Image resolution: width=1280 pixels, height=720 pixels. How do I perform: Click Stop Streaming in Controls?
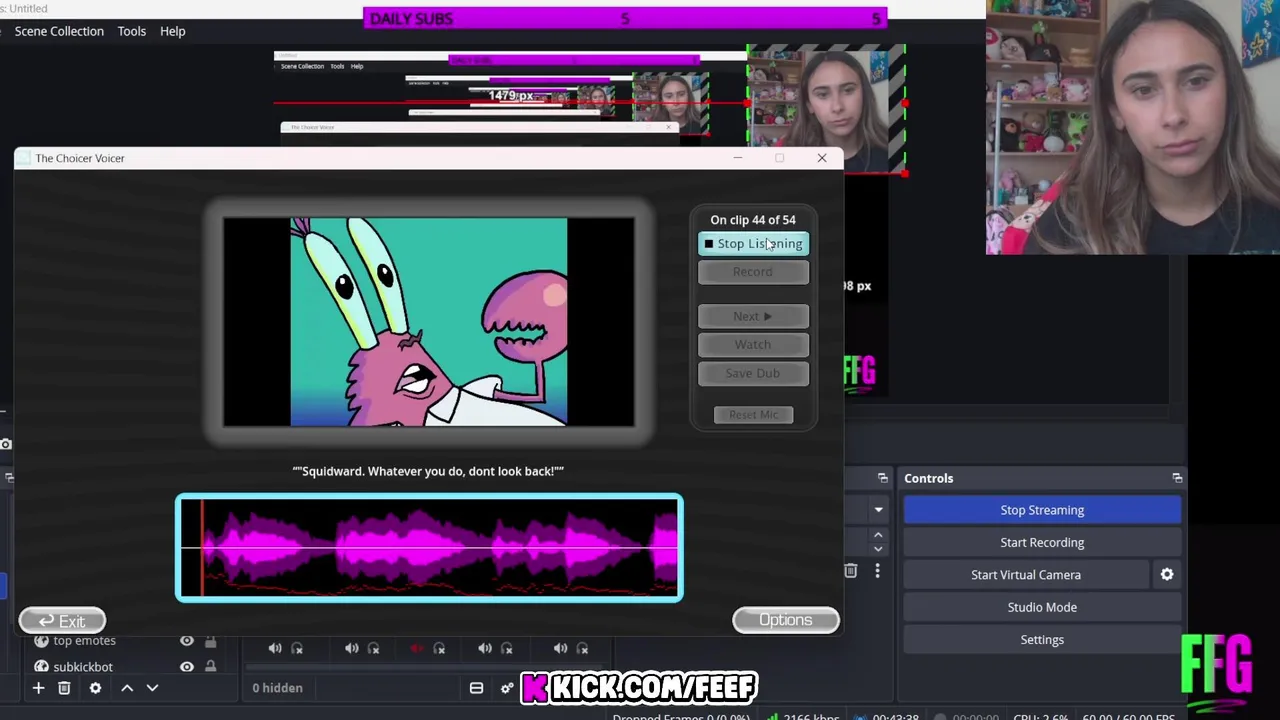click(x=1042, y=510)
